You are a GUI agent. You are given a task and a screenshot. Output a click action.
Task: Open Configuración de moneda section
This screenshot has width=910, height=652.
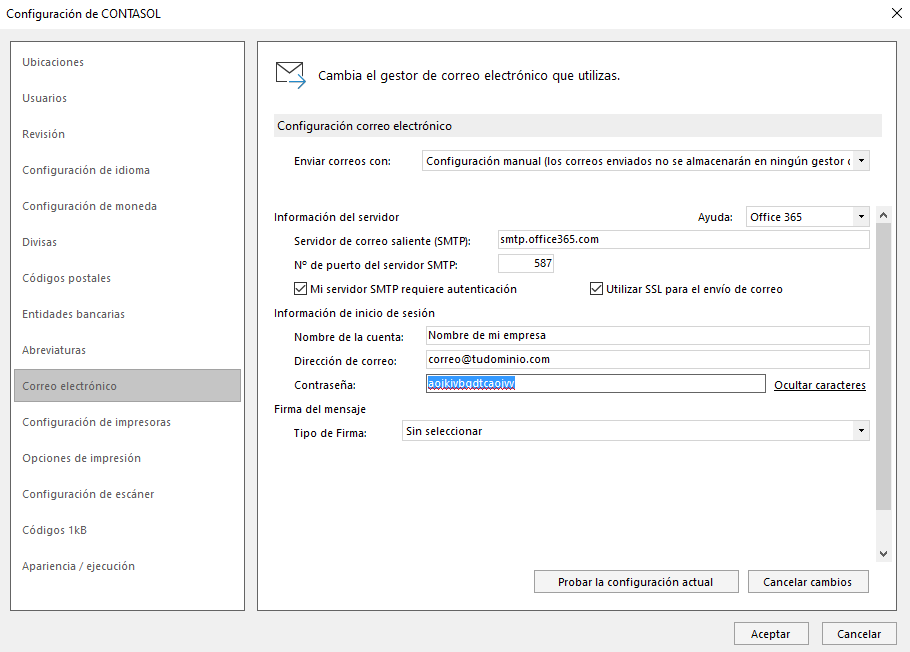[x=89, y=206]
